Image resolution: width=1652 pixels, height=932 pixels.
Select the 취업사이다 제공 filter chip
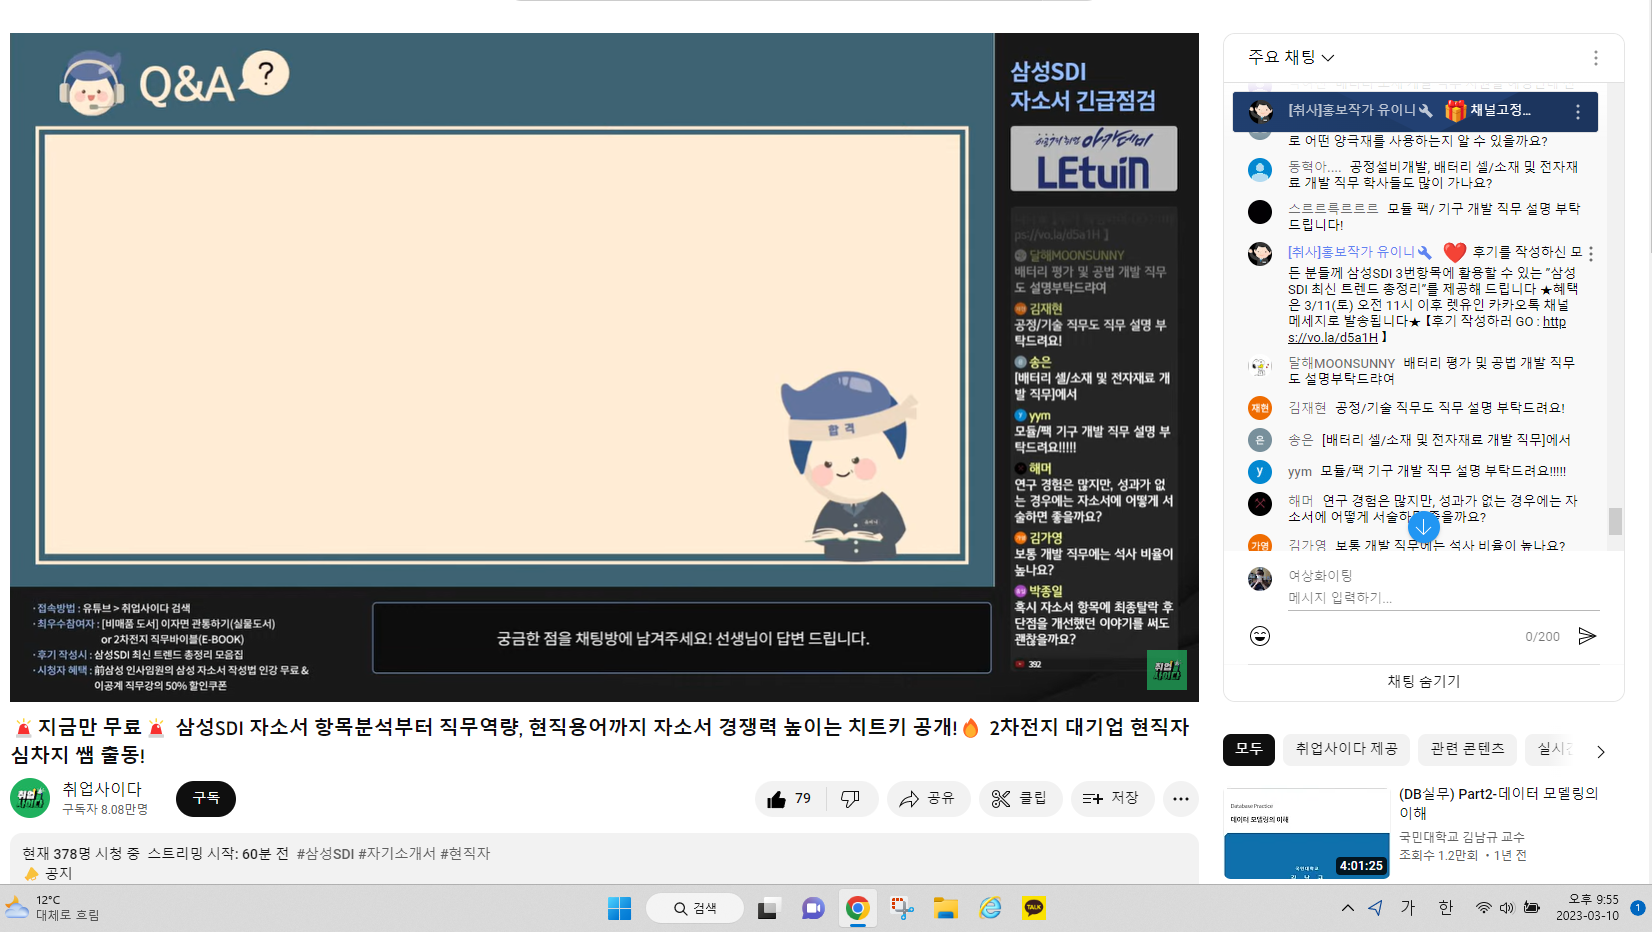pos(1346,749)
